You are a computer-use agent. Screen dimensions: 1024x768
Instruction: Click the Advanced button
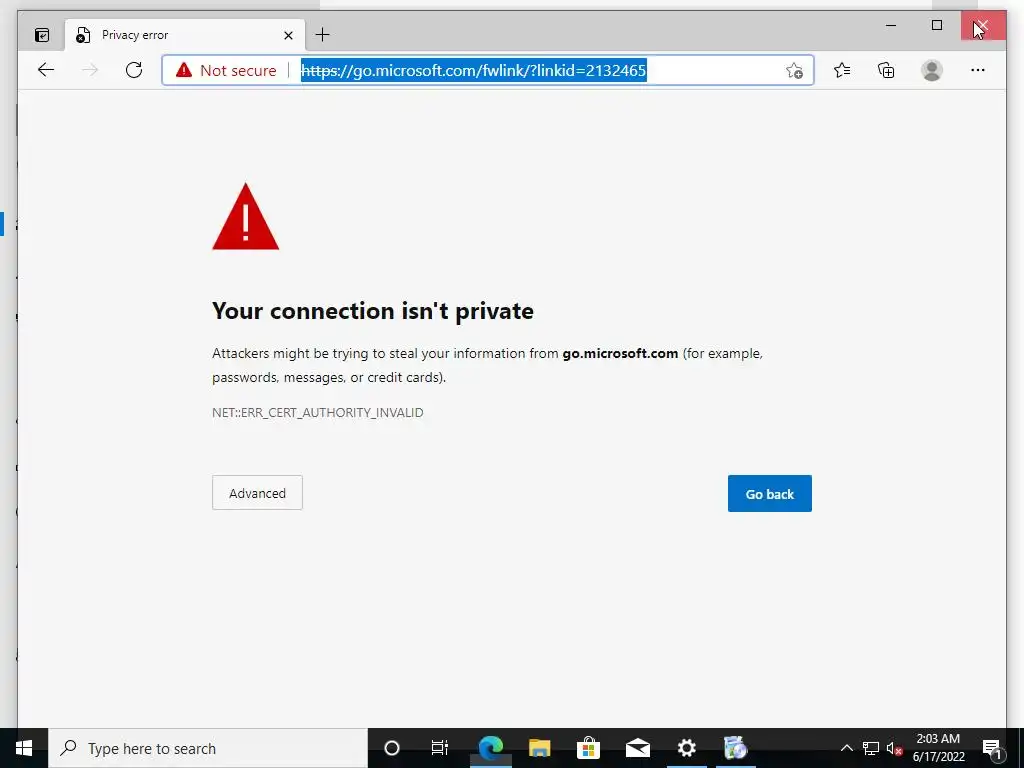(x=257, y=493)
